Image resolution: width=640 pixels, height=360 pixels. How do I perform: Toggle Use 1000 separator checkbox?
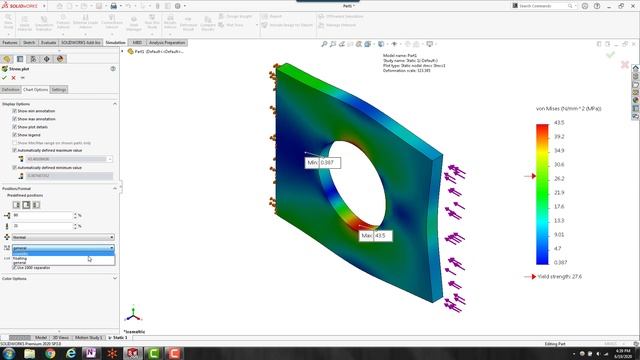[x=15, y=268]
